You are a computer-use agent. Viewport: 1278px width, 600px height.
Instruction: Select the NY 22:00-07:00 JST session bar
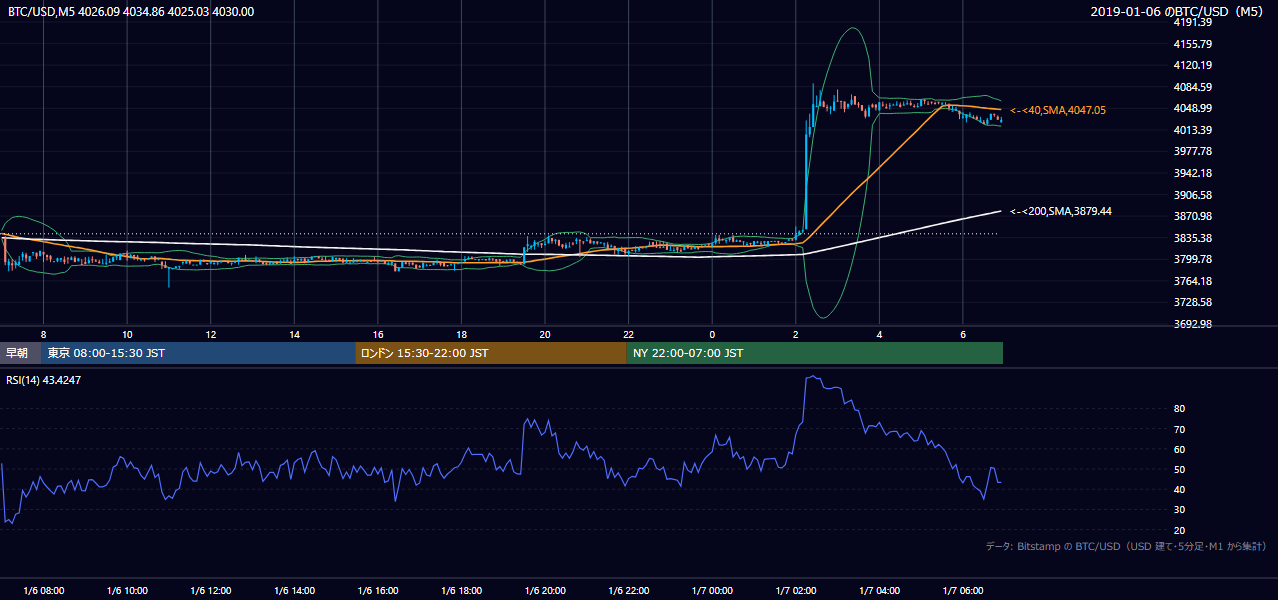point(815,353)
